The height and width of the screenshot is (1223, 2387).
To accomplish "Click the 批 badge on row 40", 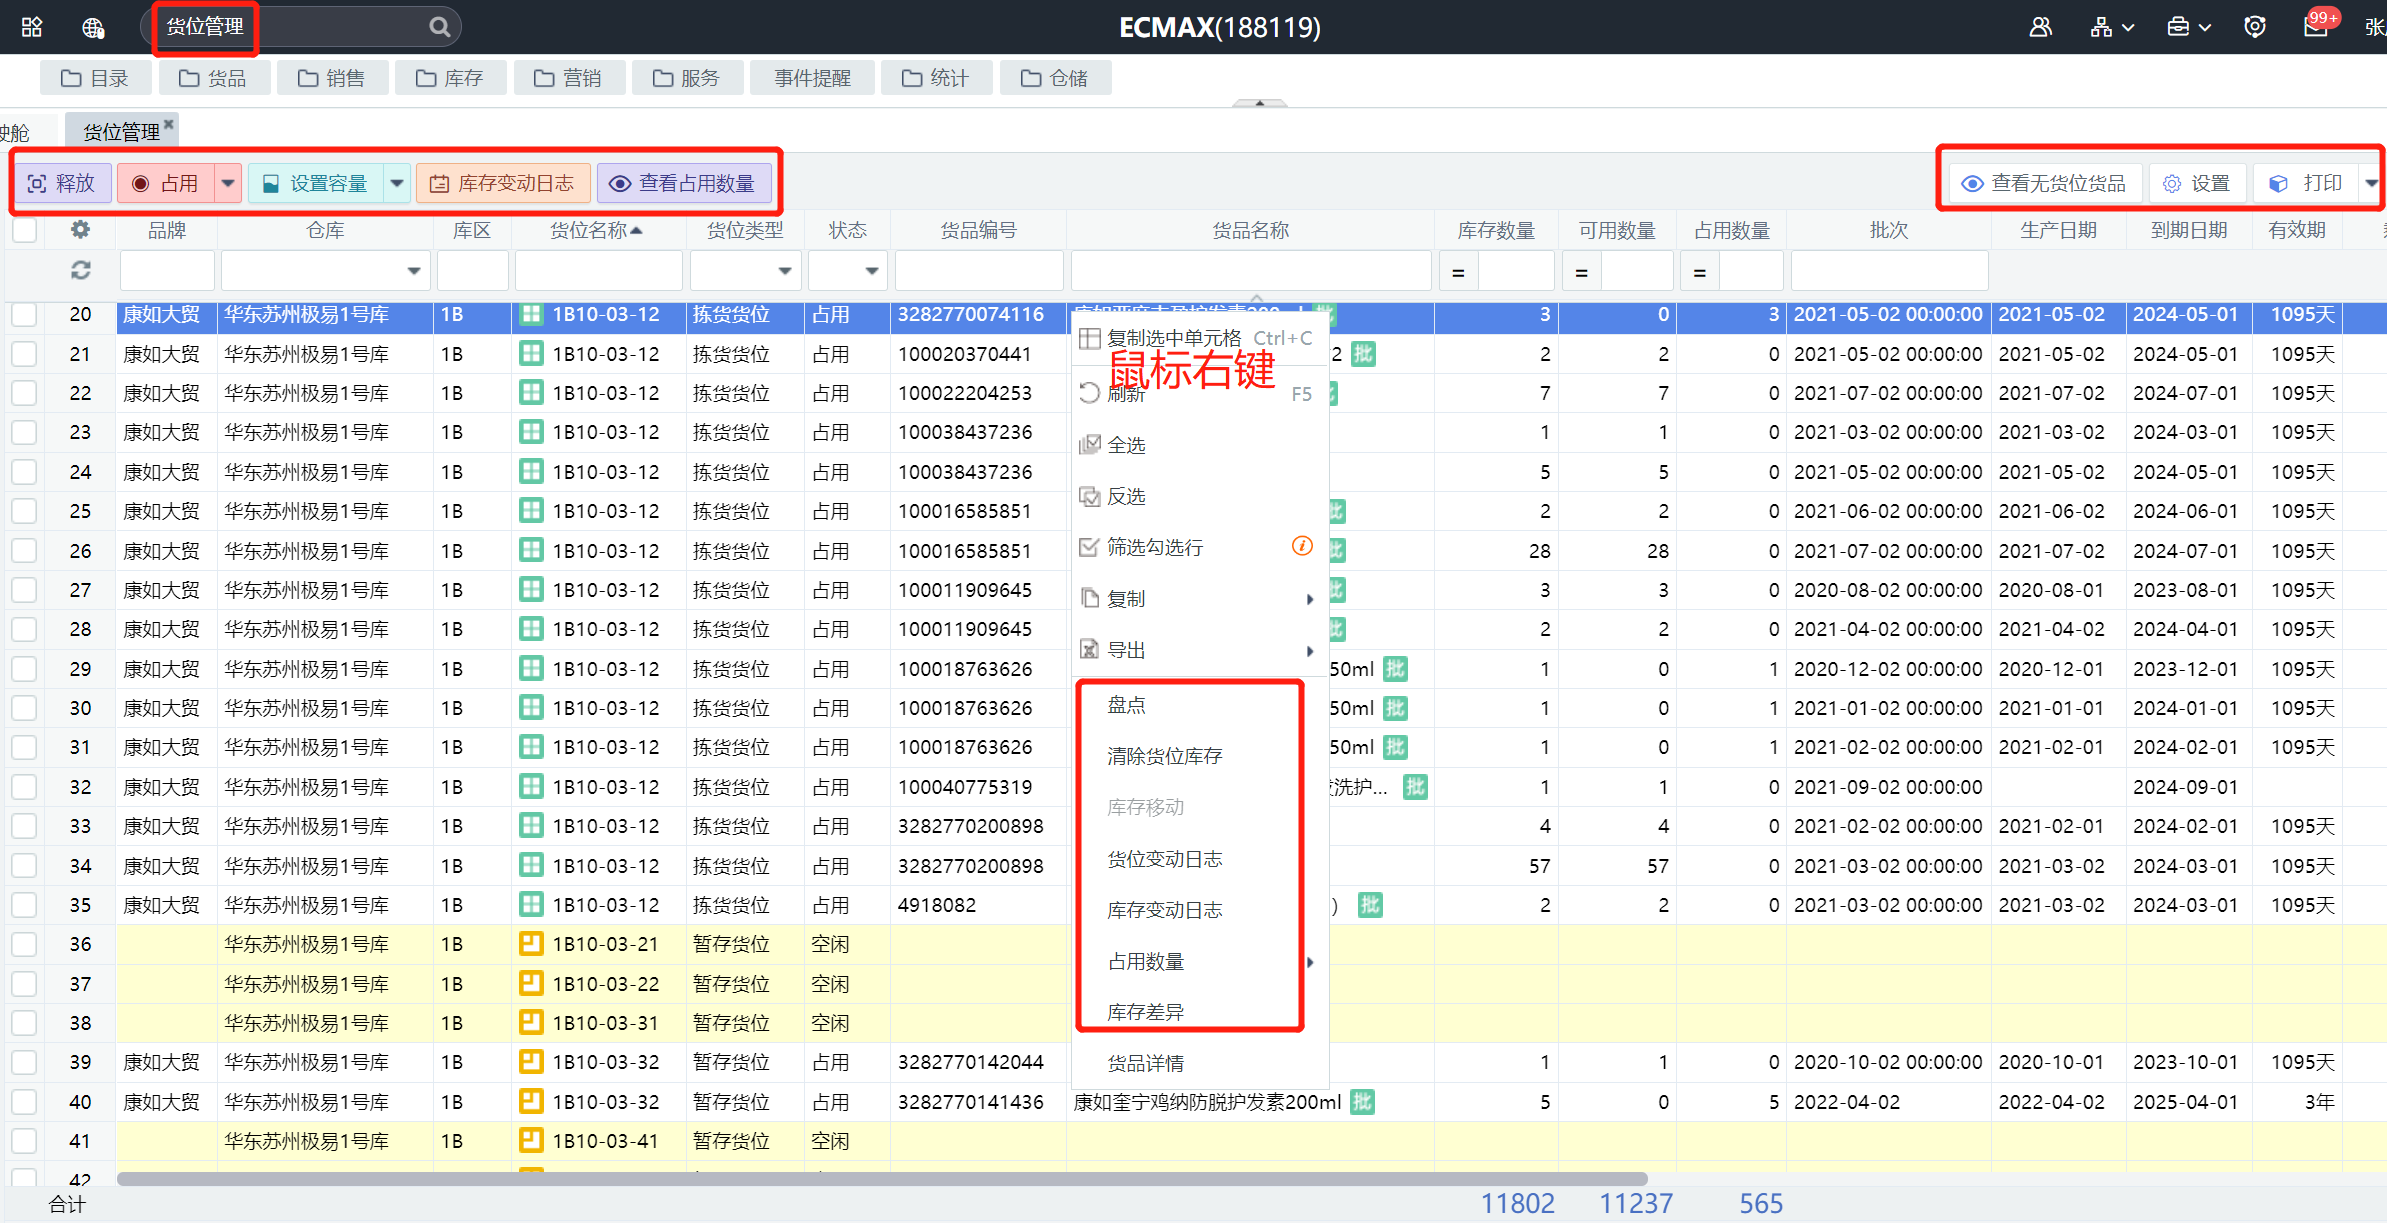I will pos(1362,1101).
